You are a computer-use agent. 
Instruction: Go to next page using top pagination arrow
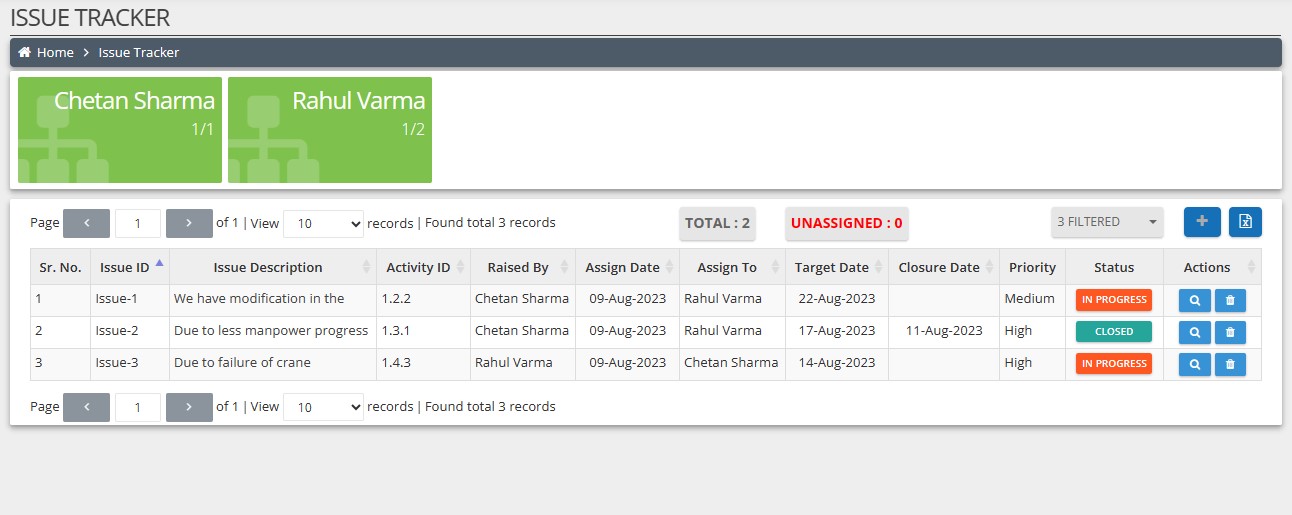pos(188,223)
